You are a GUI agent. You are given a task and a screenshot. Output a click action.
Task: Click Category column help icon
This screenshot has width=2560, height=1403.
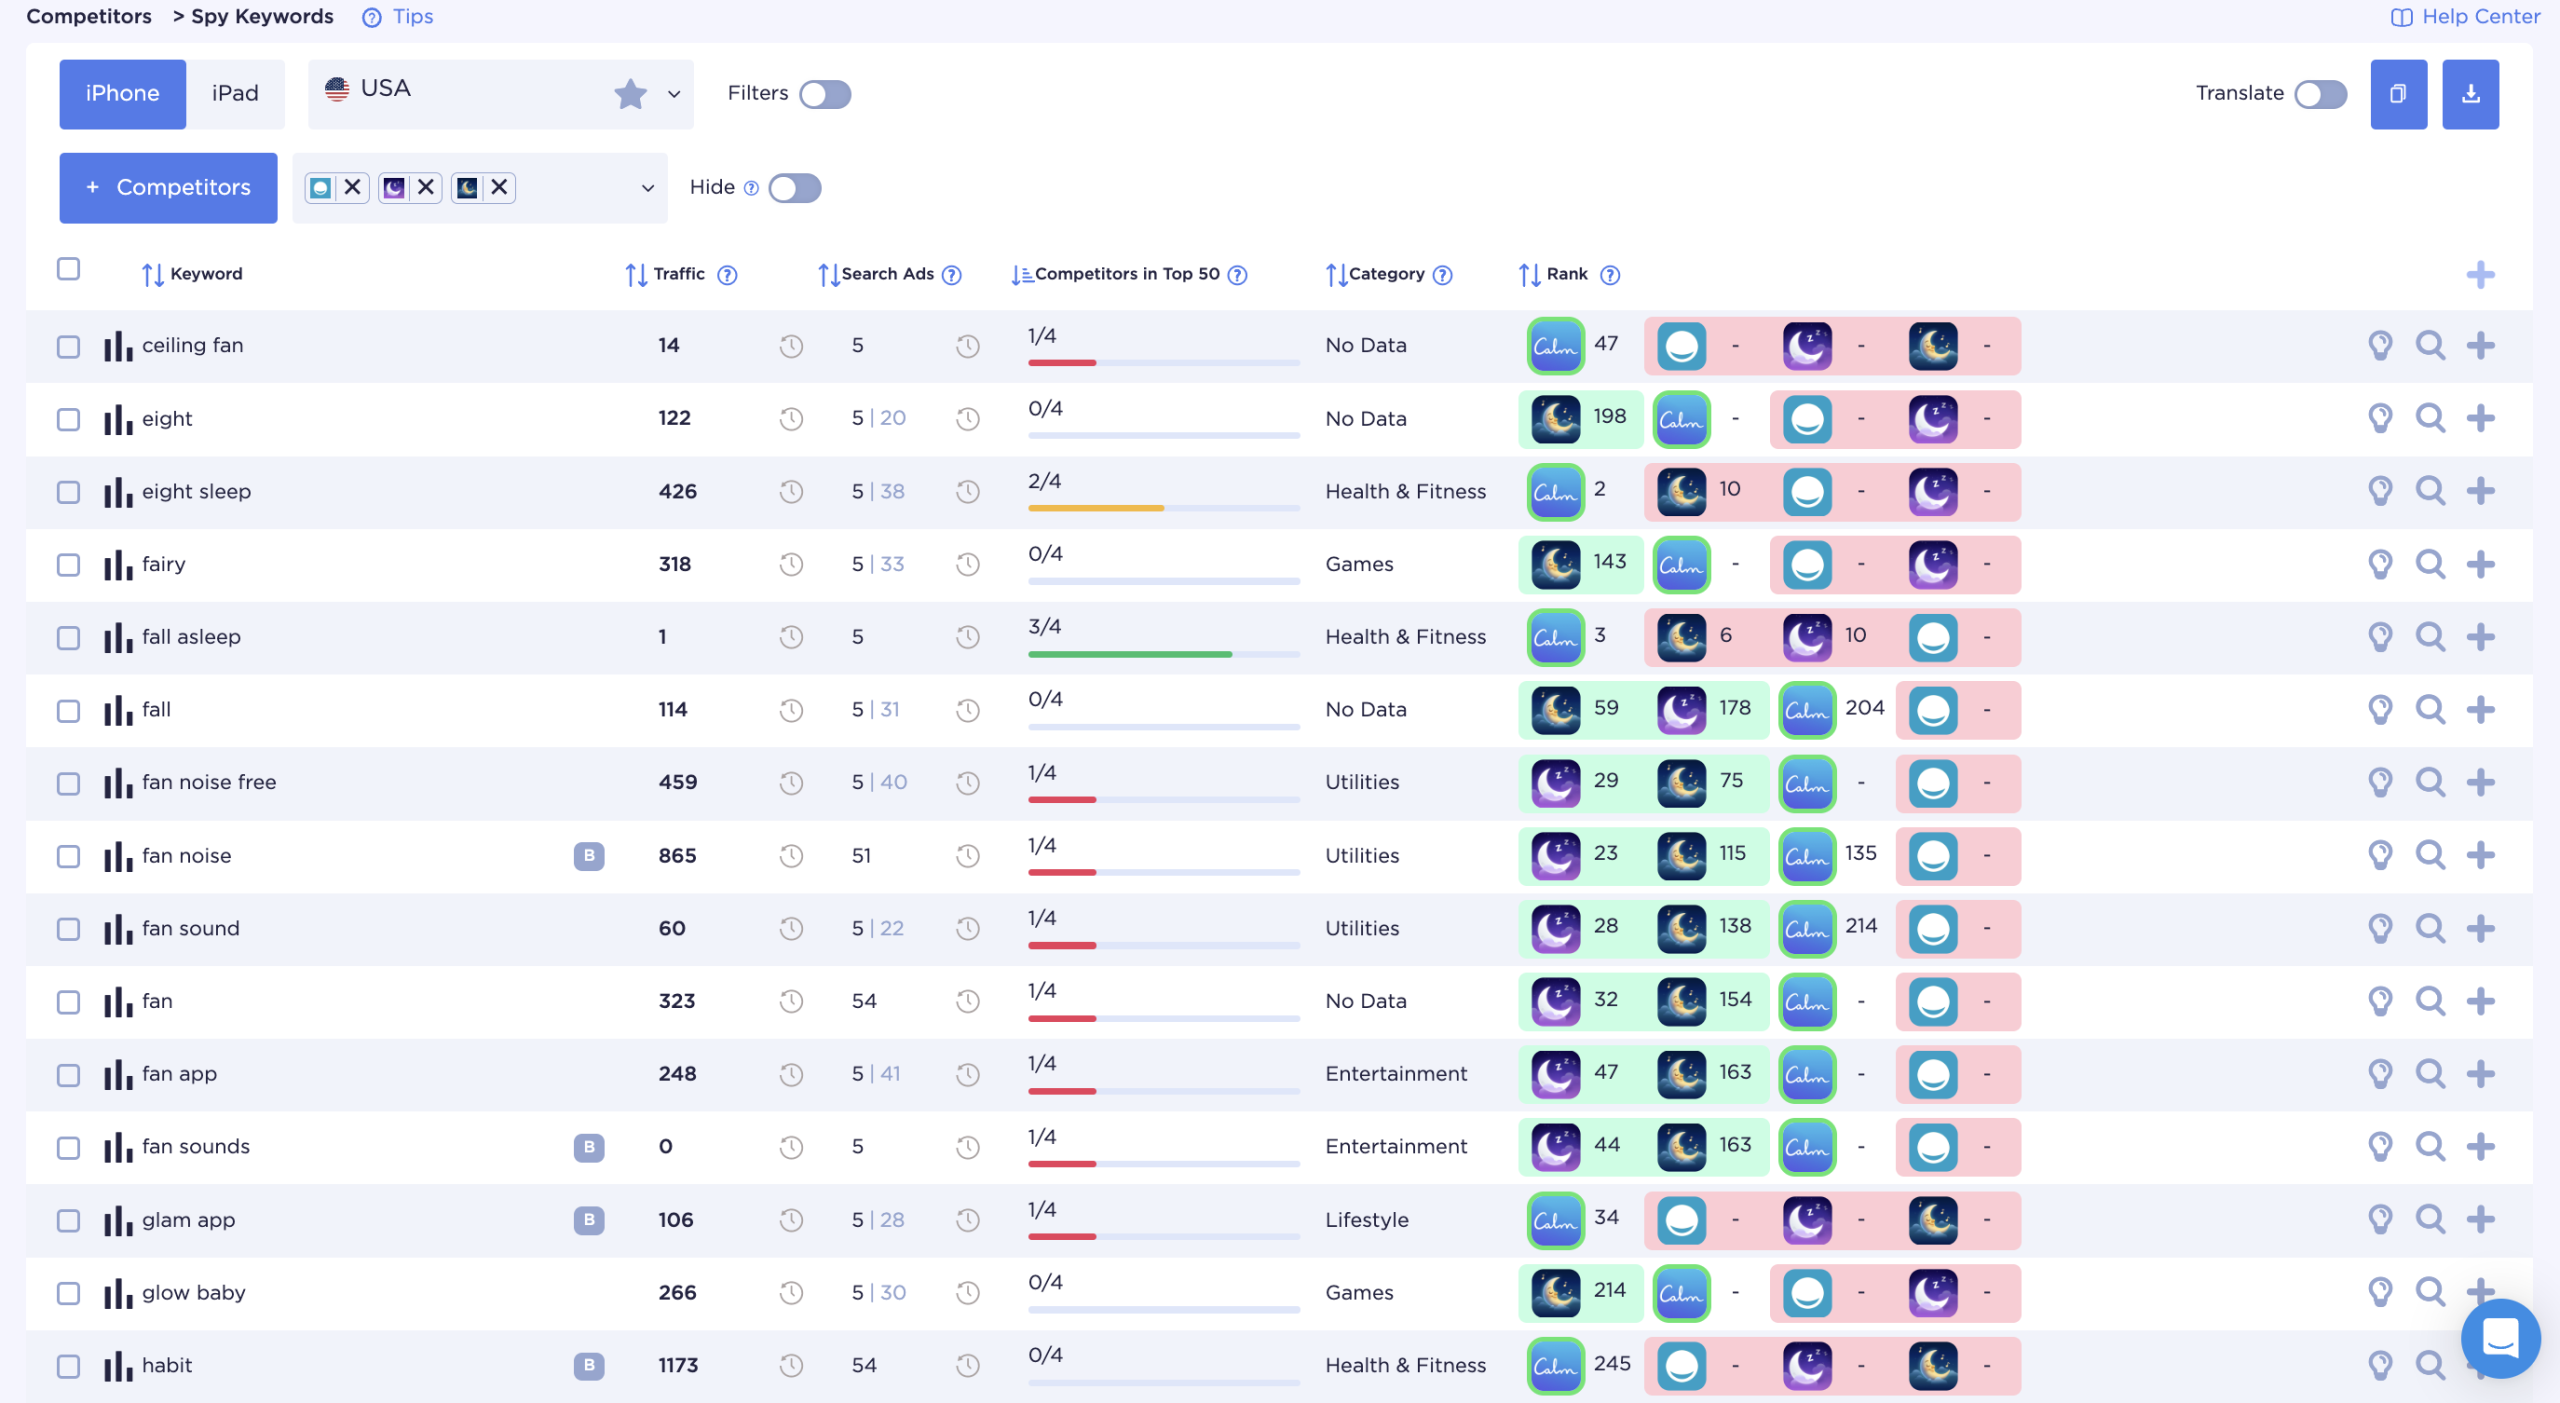point(1442,275)
